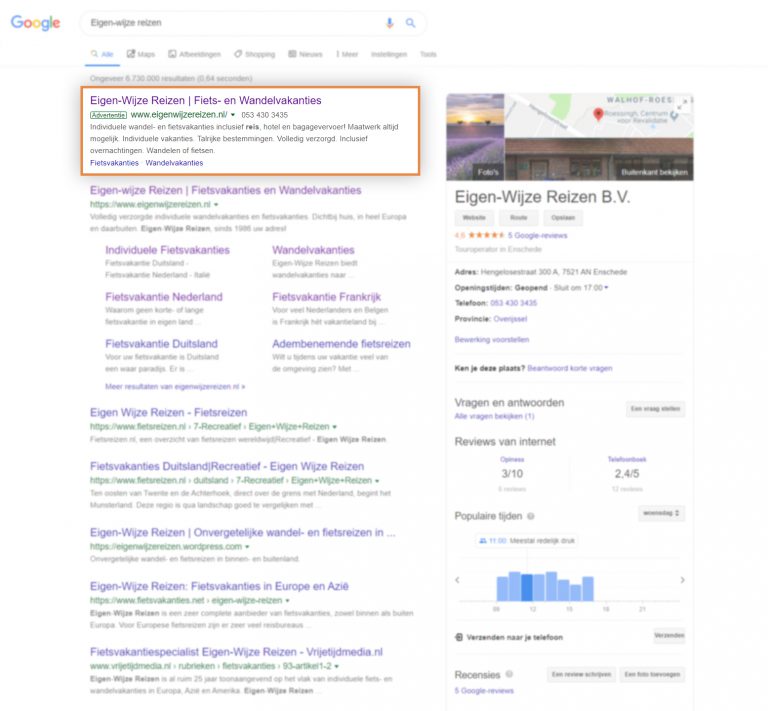This screenshot has height=711, width=768.
Task: Click the Verzenden button
Action: tap(669, 636)
